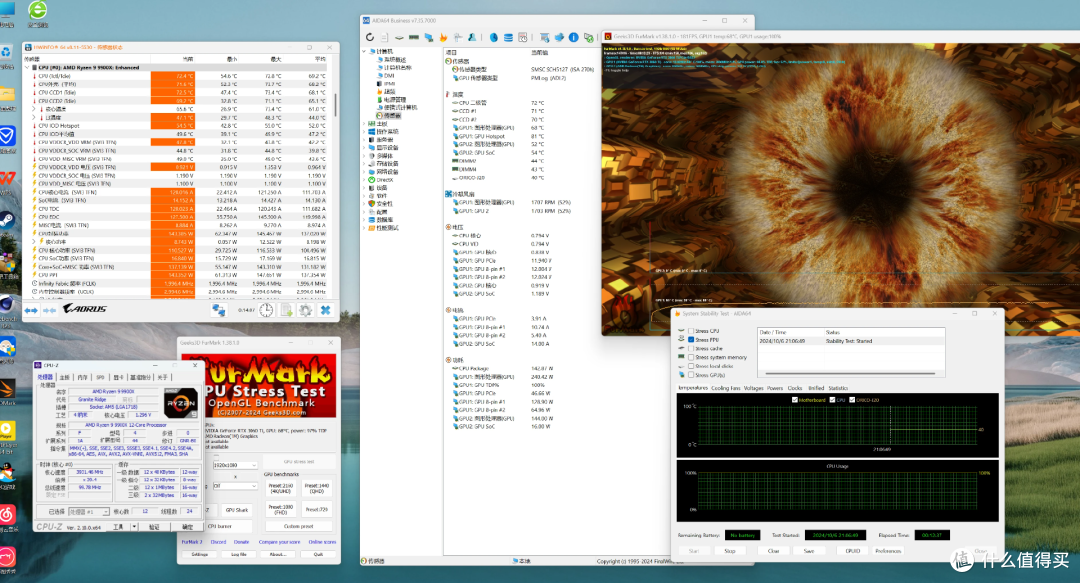Open the FurMark 1920x1080 resolution dropdown
This screenshot has width=1080, height=583.
click(x=235, y=465)
